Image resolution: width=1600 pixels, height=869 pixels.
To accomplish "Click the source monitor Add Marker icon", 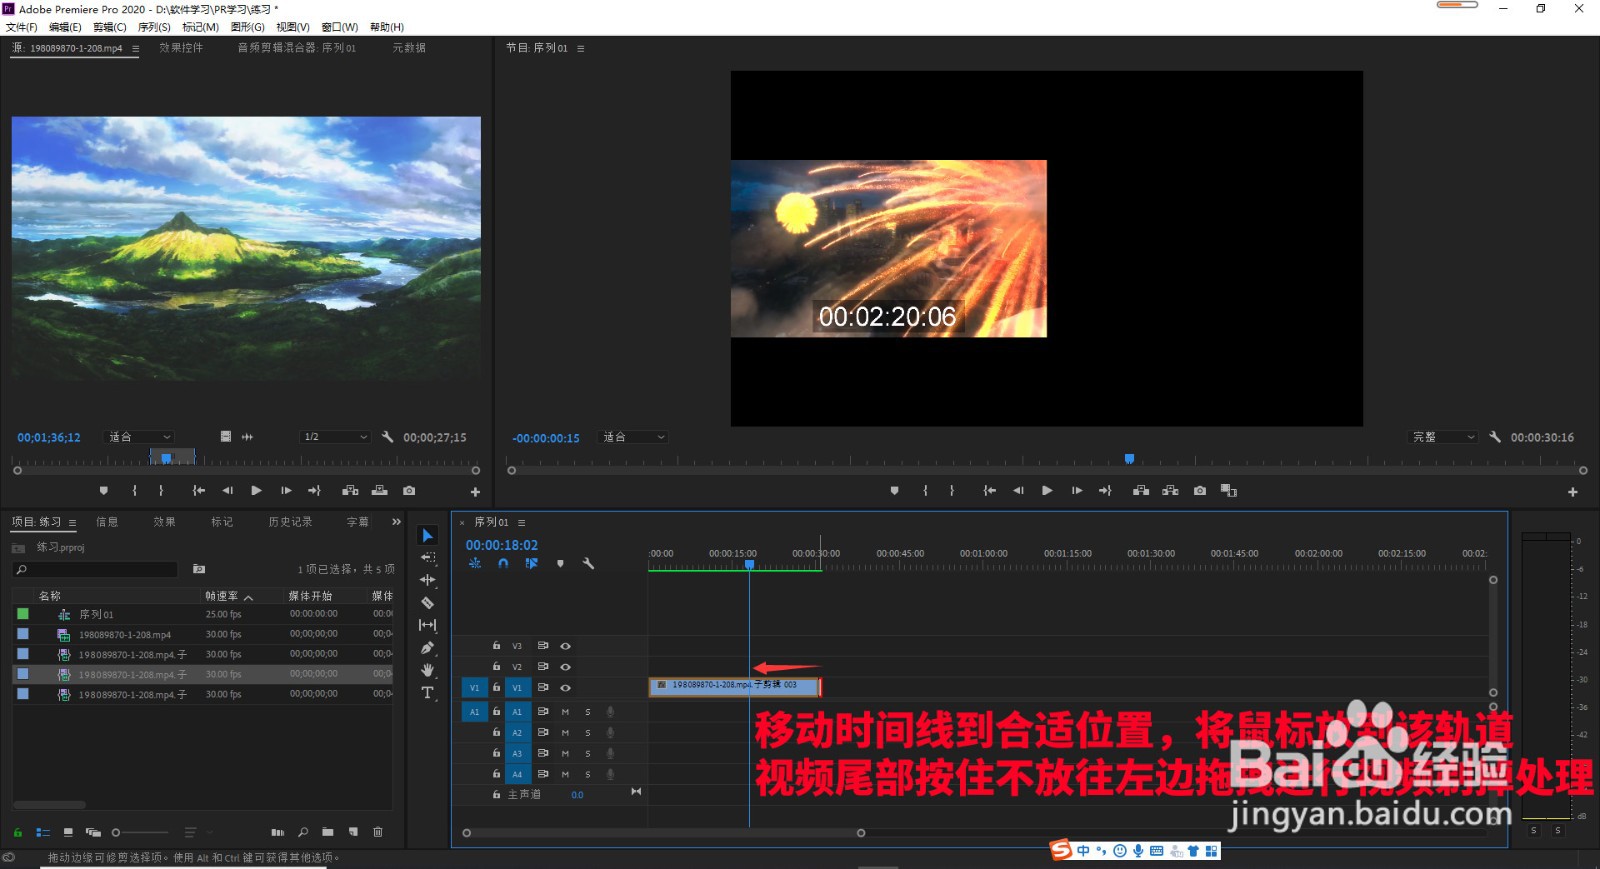I will coord(104,491).
